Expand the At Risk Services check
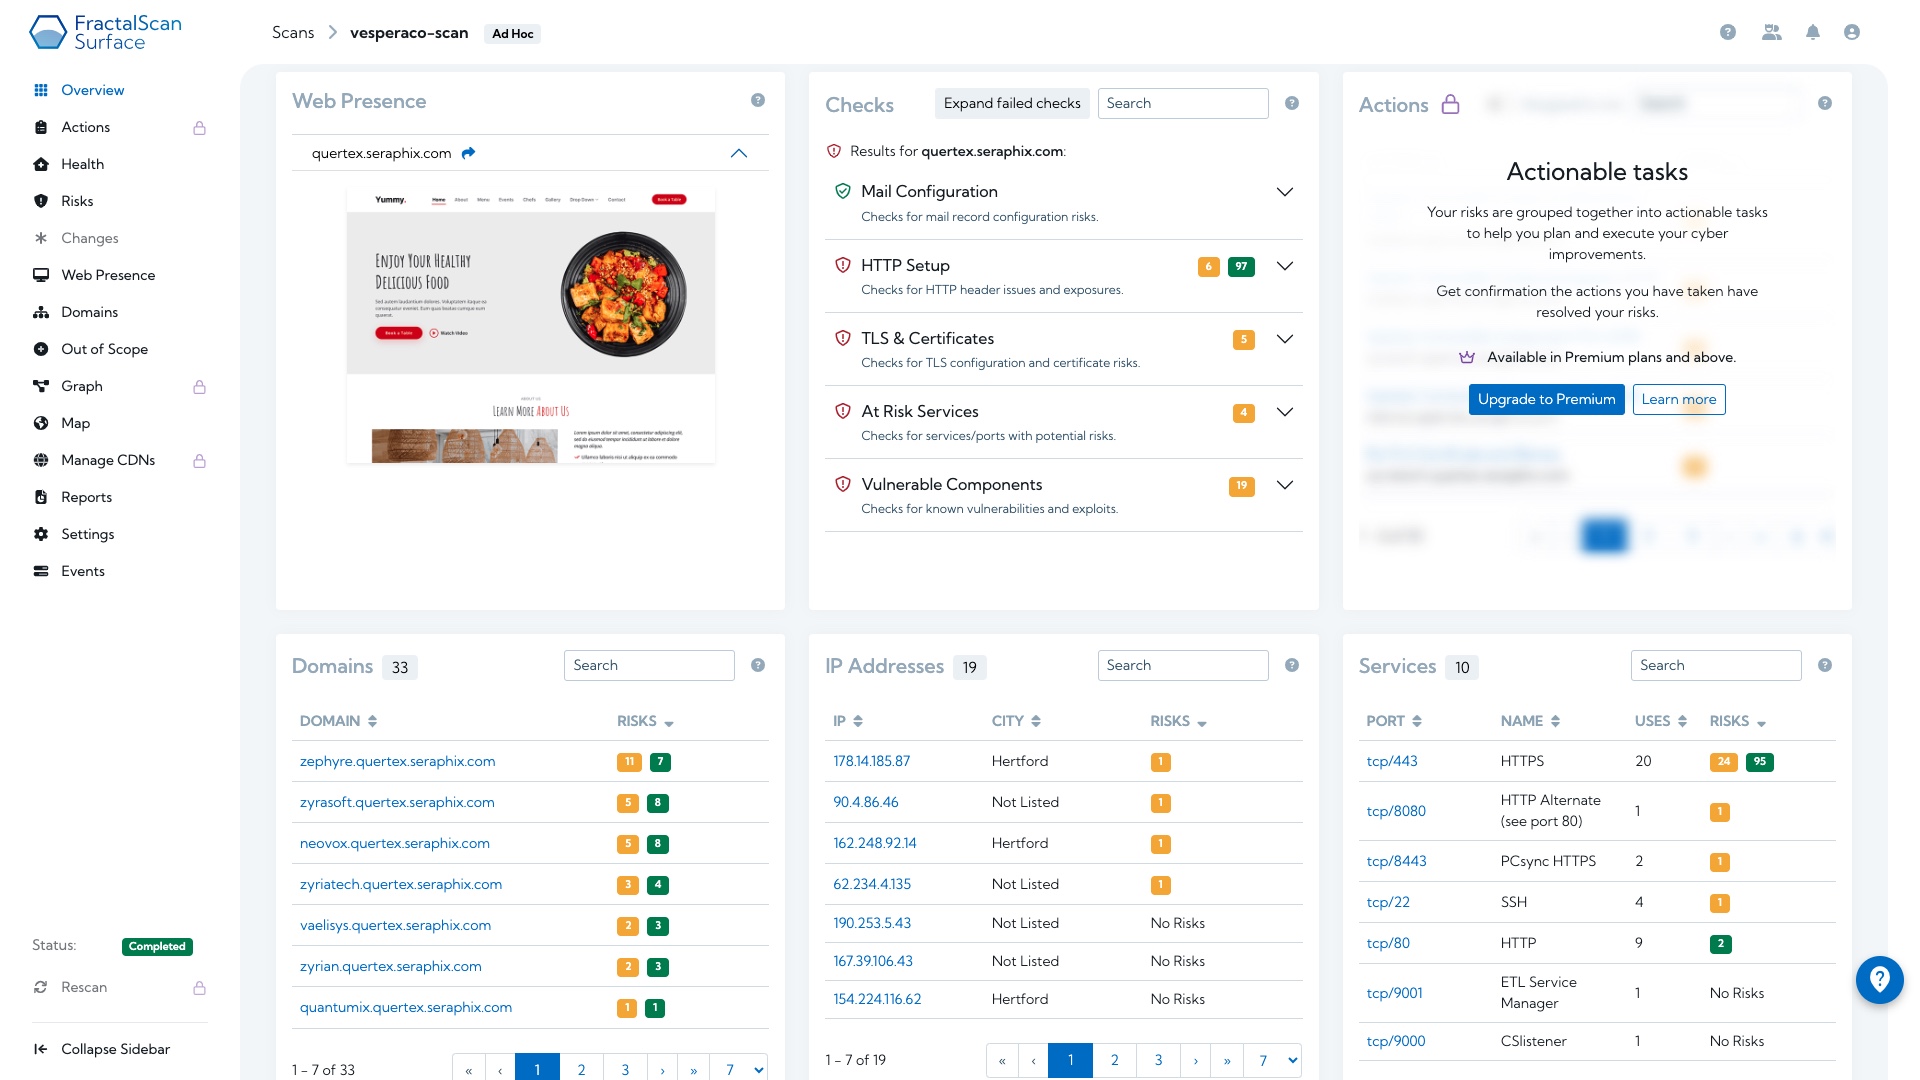1920x1080 pixels. (x=1284, y=412)
